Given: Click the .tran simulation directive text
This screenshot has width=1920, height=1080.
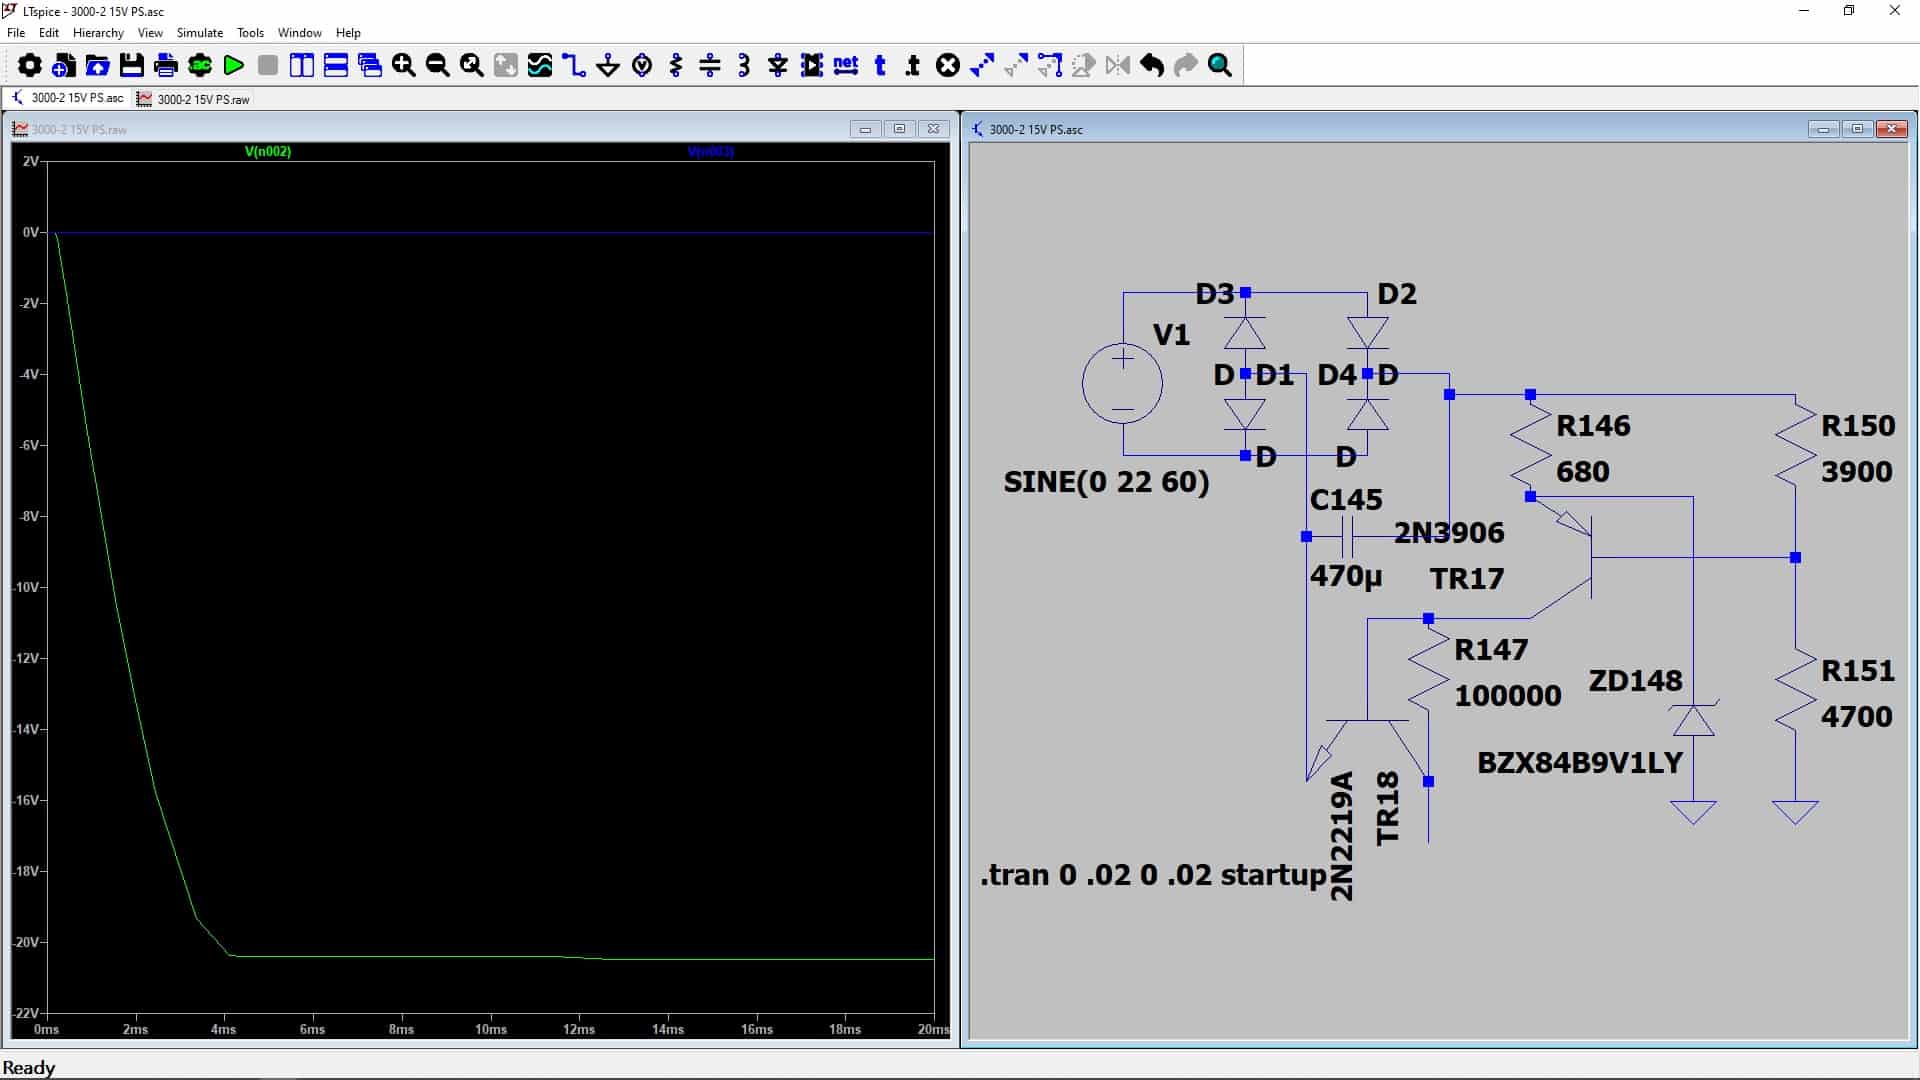Looking at the screenshot, I should (1152, 875).
